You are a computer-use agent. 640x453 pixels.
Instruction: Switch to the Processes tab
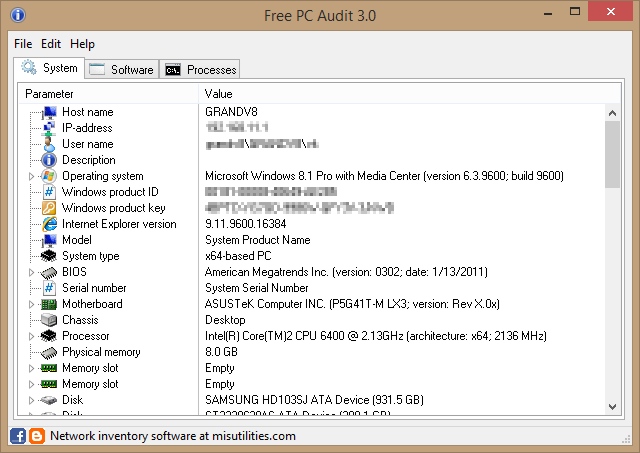point(200,69)
